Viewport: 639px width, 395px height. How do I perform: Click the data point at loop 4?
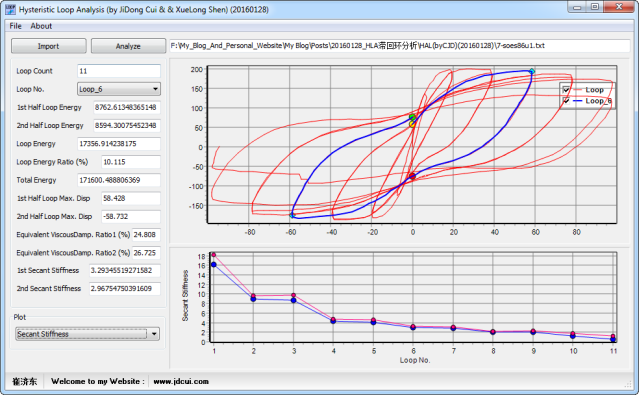pyautogui.click(x=333, y=320)
